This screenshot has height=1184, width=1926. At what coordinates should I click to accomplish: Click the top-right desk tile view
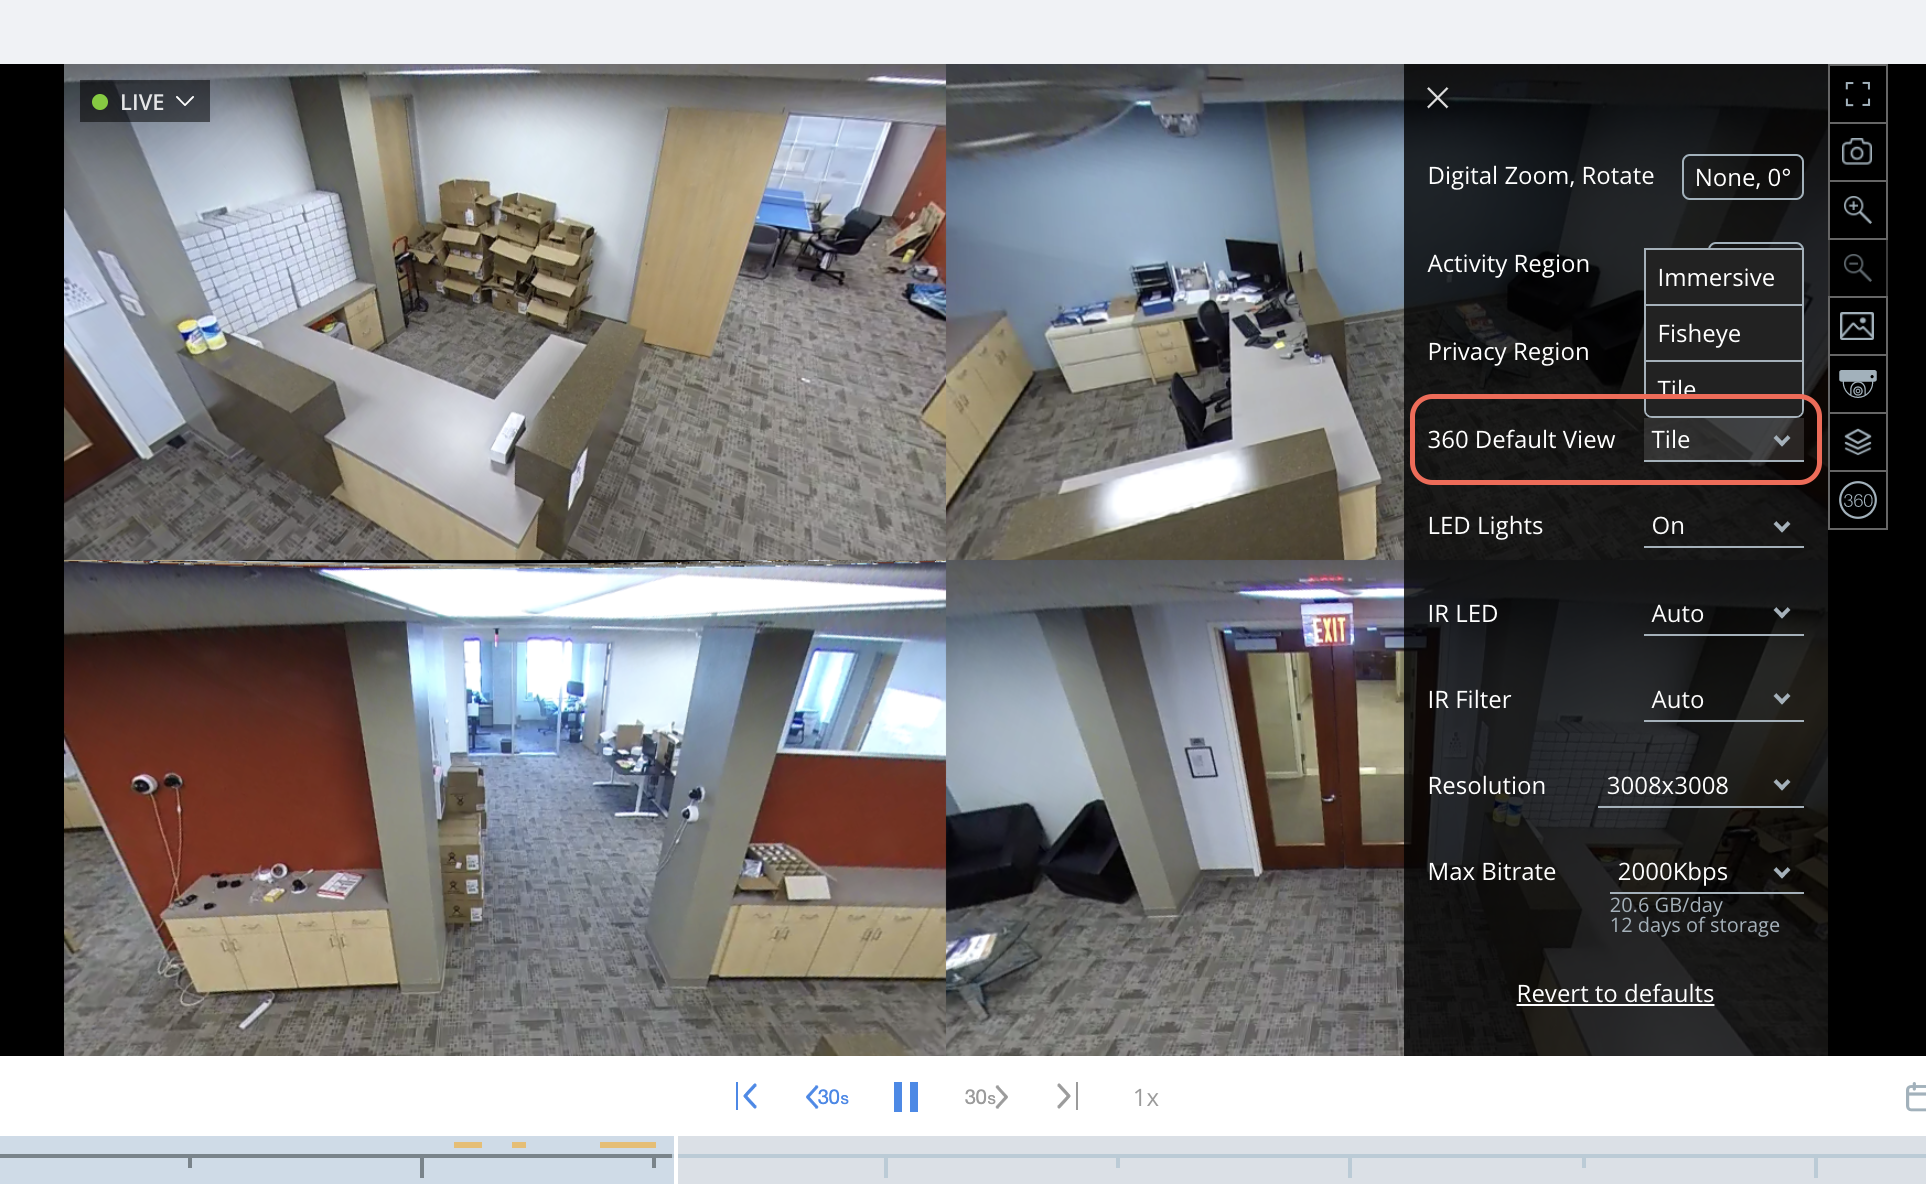(x=1175, y=312)
